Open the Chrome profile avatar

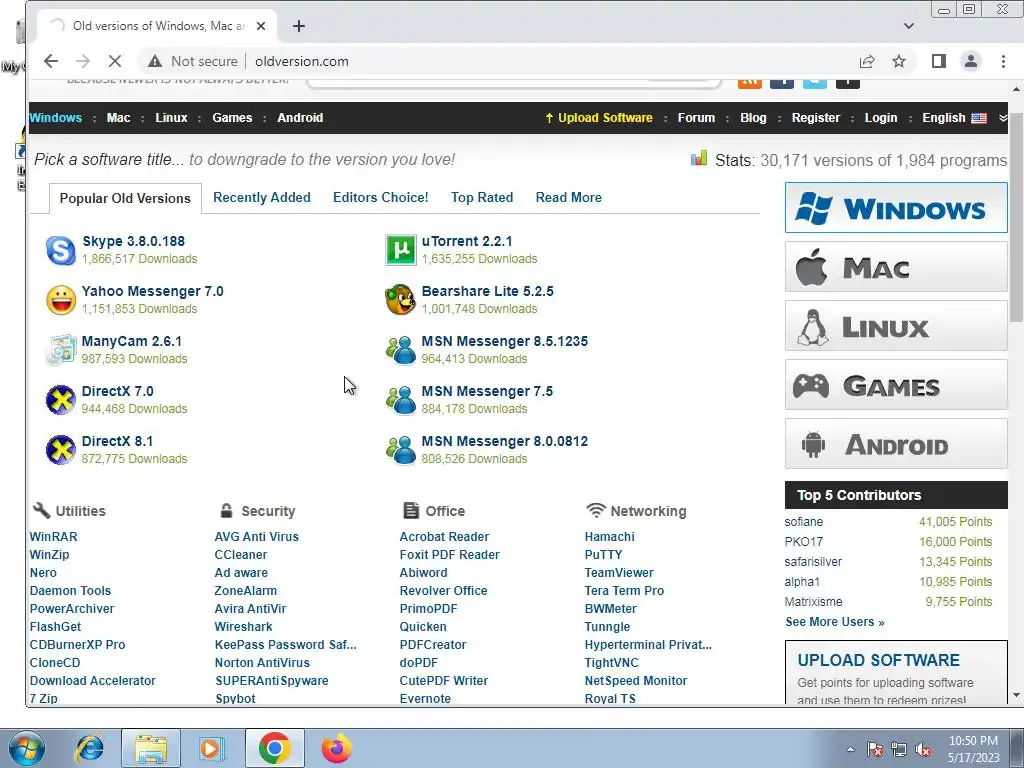pos(971,61)
